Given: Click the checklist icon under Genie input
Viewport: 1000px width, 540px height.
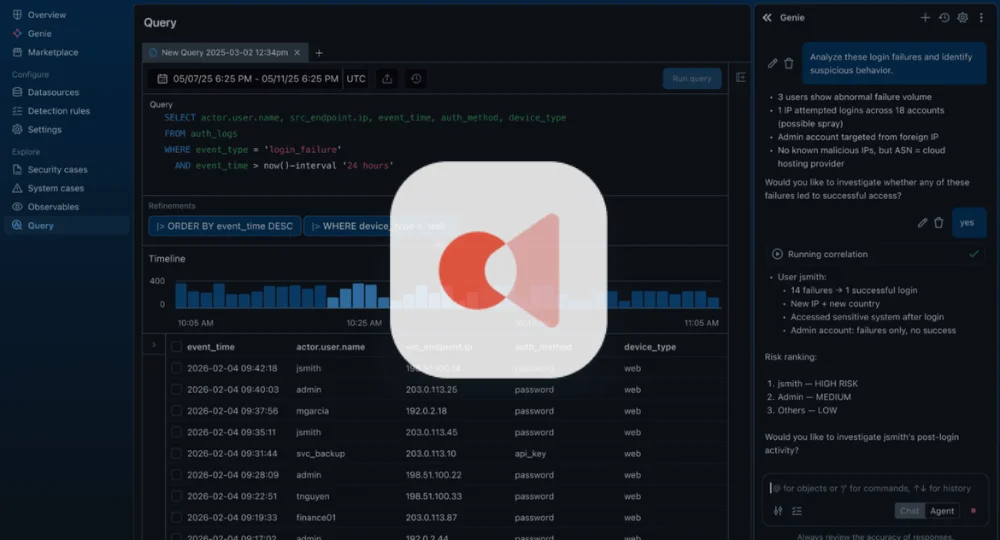Looking at the screenshot, I should click(x=797, y=511).
